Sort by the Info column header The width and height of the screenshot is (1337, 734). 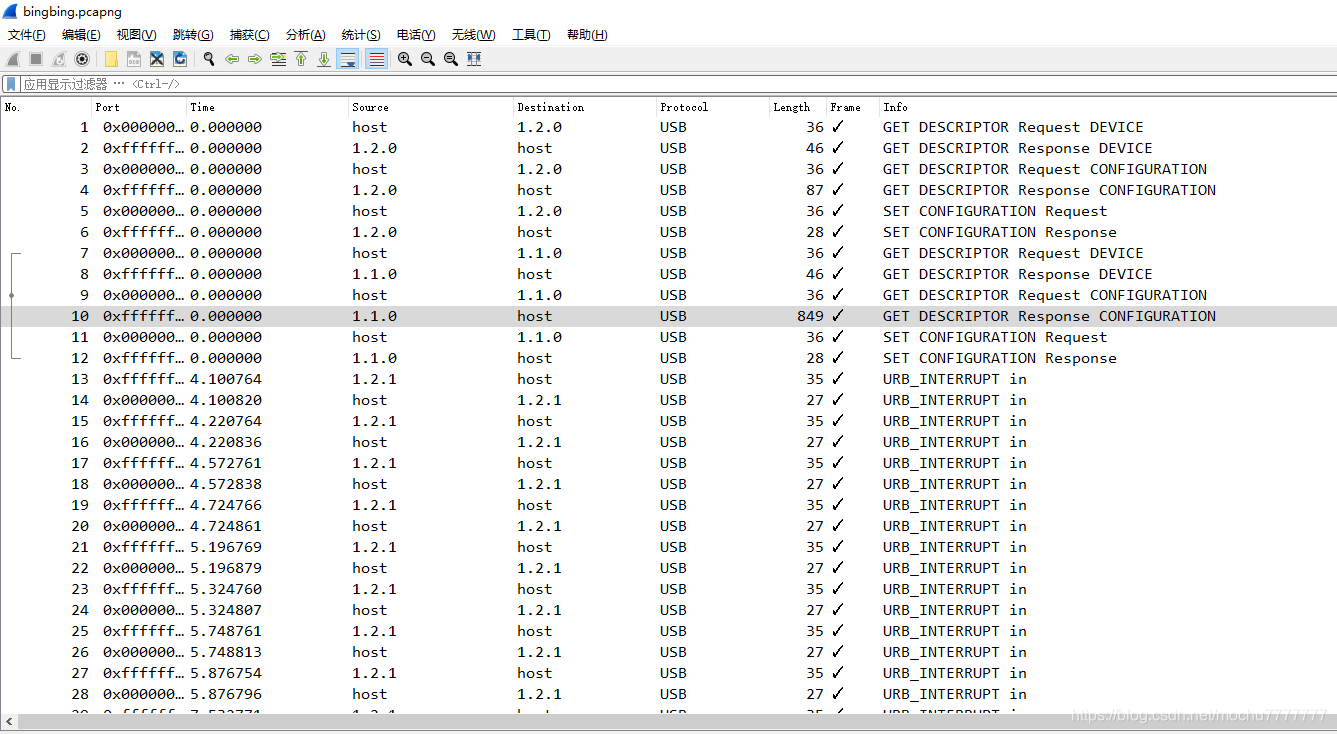point(1107,107)
